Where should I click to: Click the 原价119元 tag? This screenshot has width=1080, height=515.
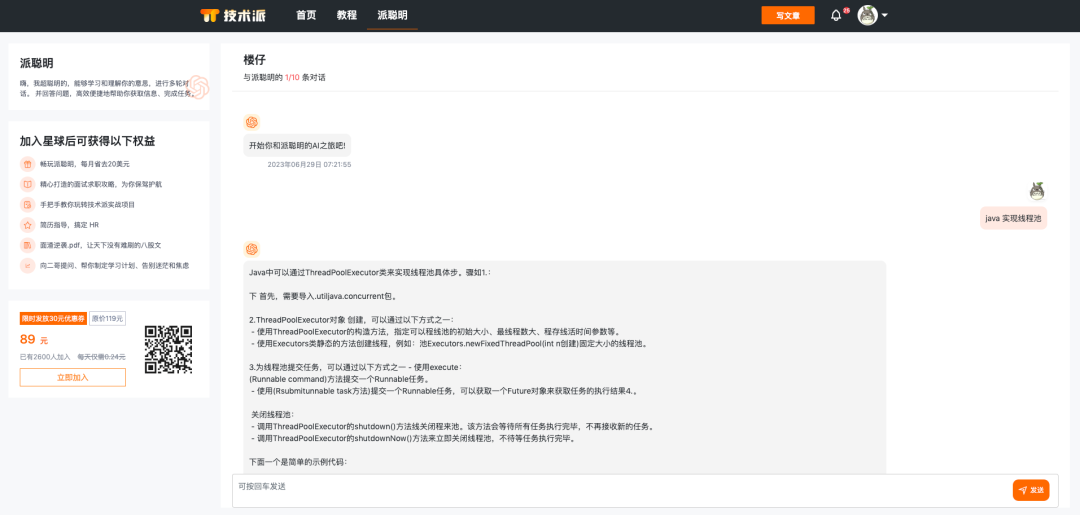(x=107, y=318)
